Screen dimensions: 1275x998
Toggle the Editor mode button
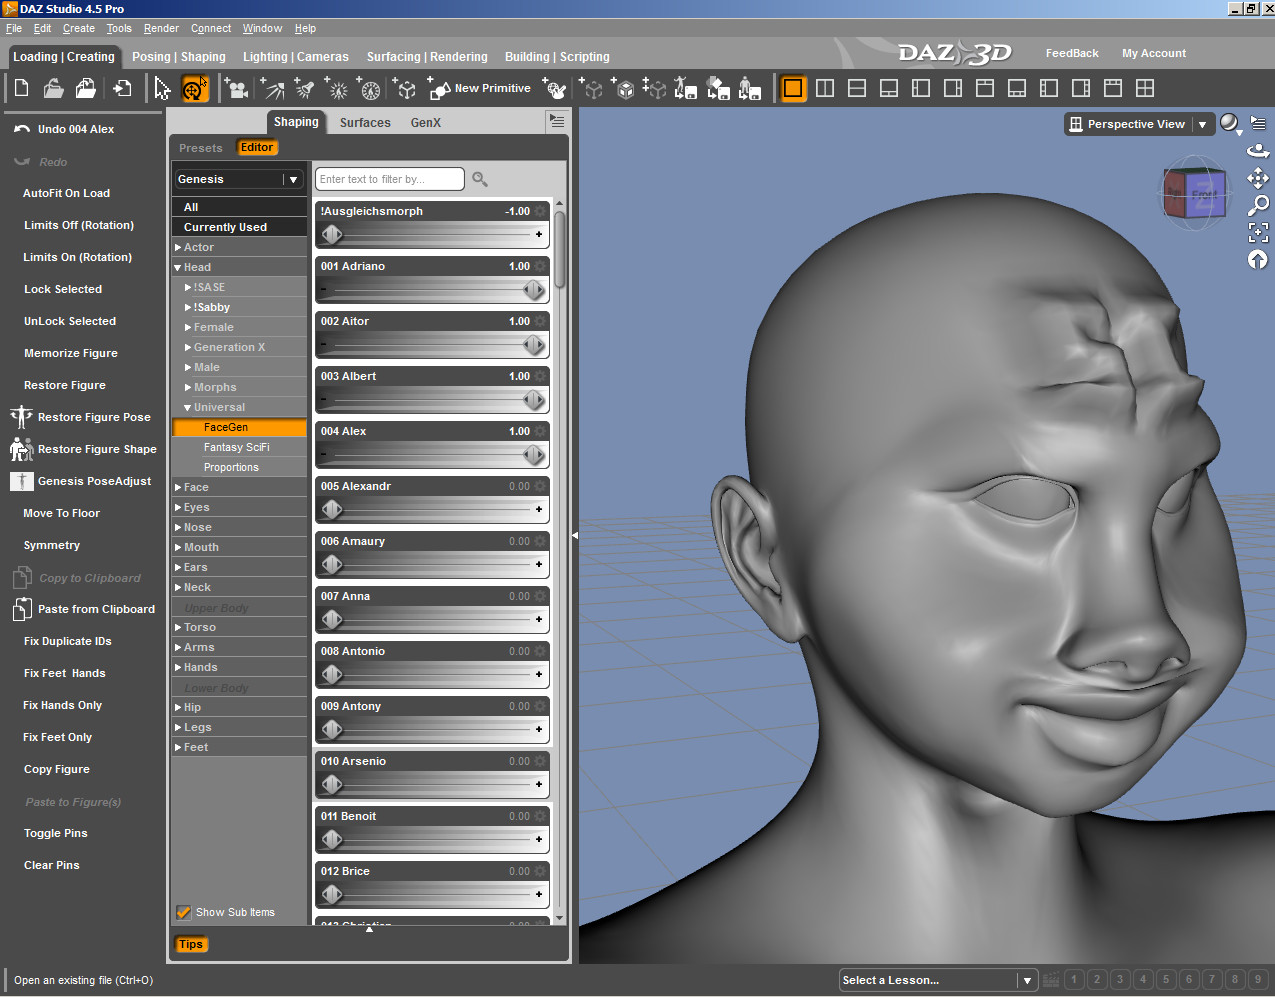tap(257, 147)
